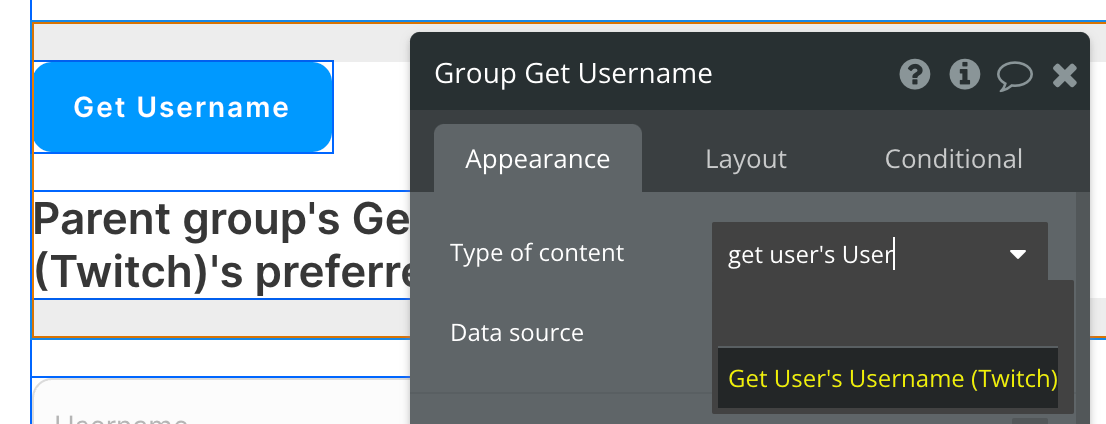Click the speech bubble comment icon

(1015, 75)
